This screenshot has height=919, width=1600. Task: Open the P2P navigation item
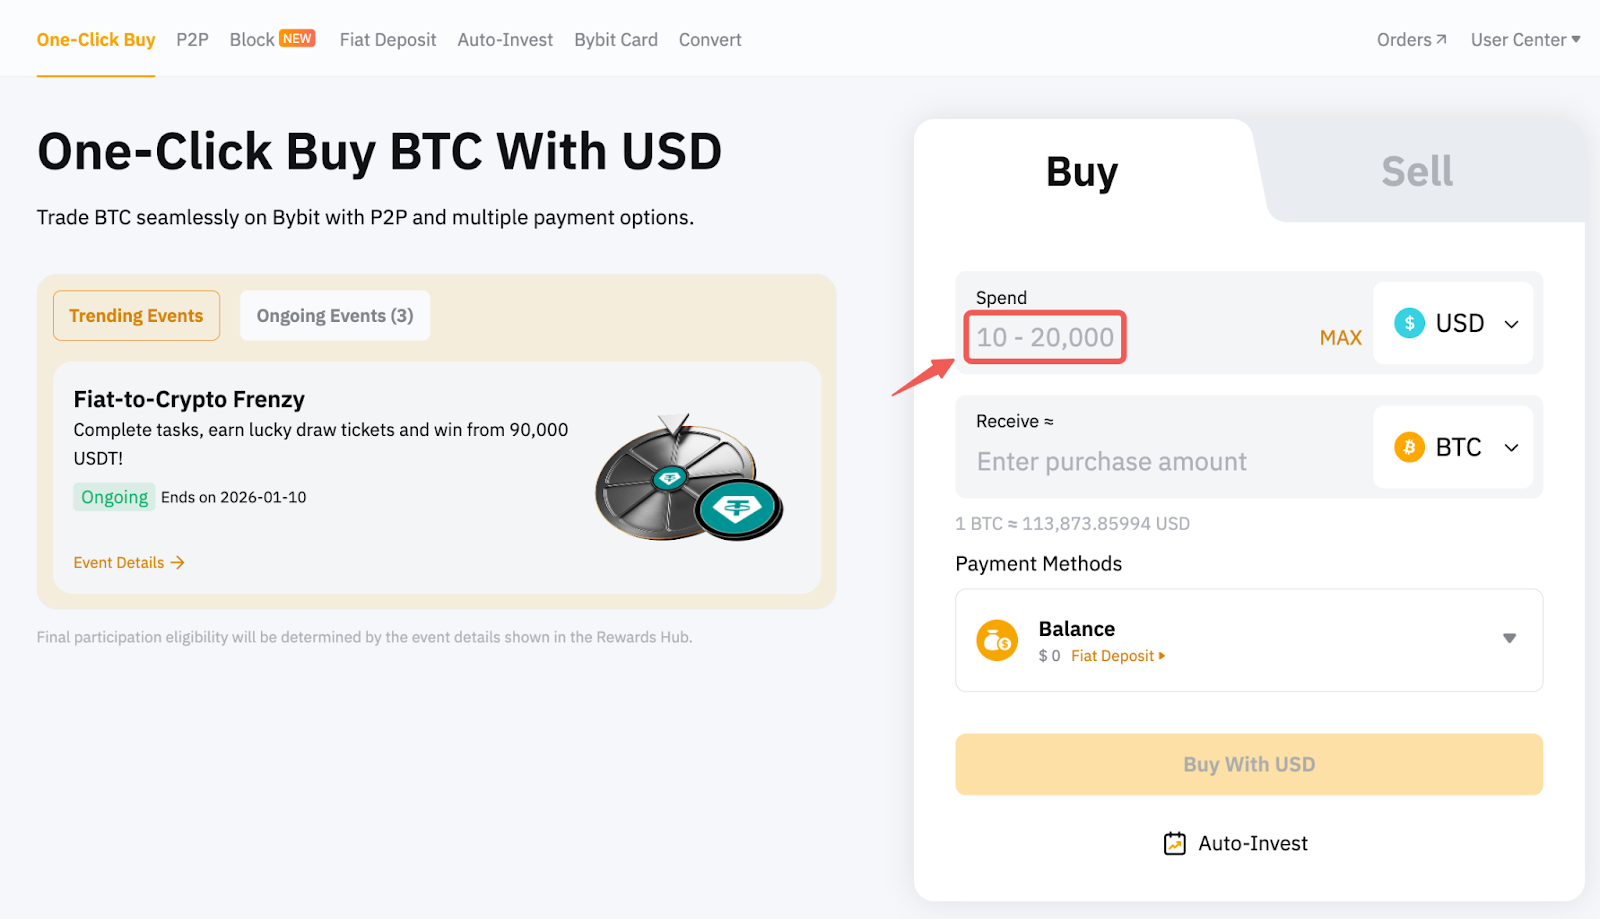tap(192, 40)
